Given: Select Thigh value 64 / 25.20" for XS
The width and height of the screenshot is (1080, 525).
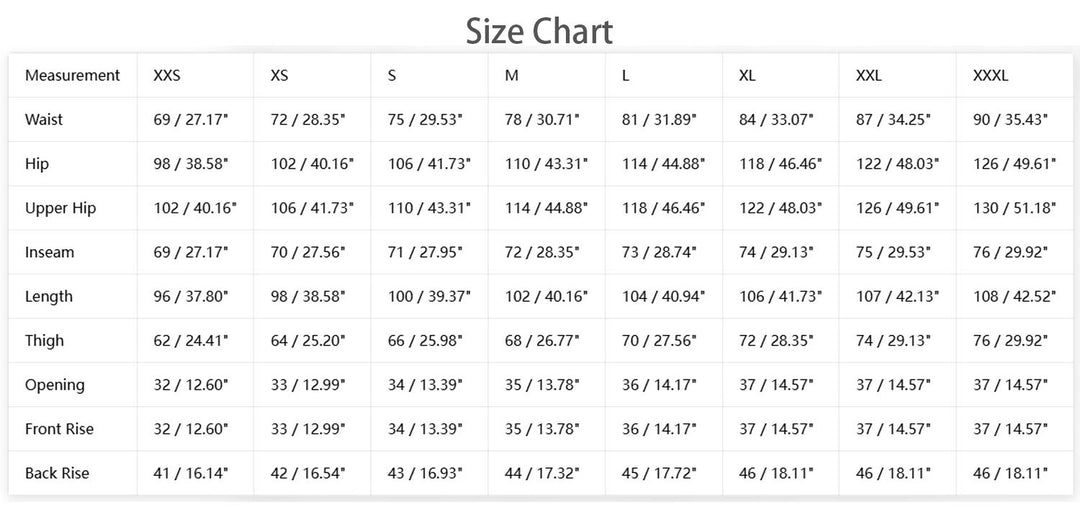Looking at the screenshot, I should point(308,340).
